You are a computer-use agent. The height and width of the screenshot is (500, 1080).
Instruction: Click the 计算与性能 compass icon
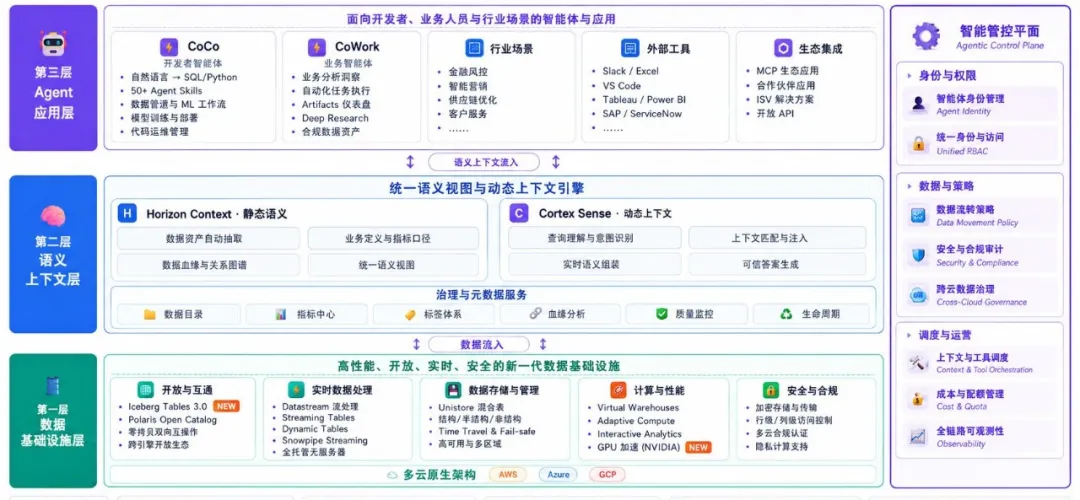[618, 390]
